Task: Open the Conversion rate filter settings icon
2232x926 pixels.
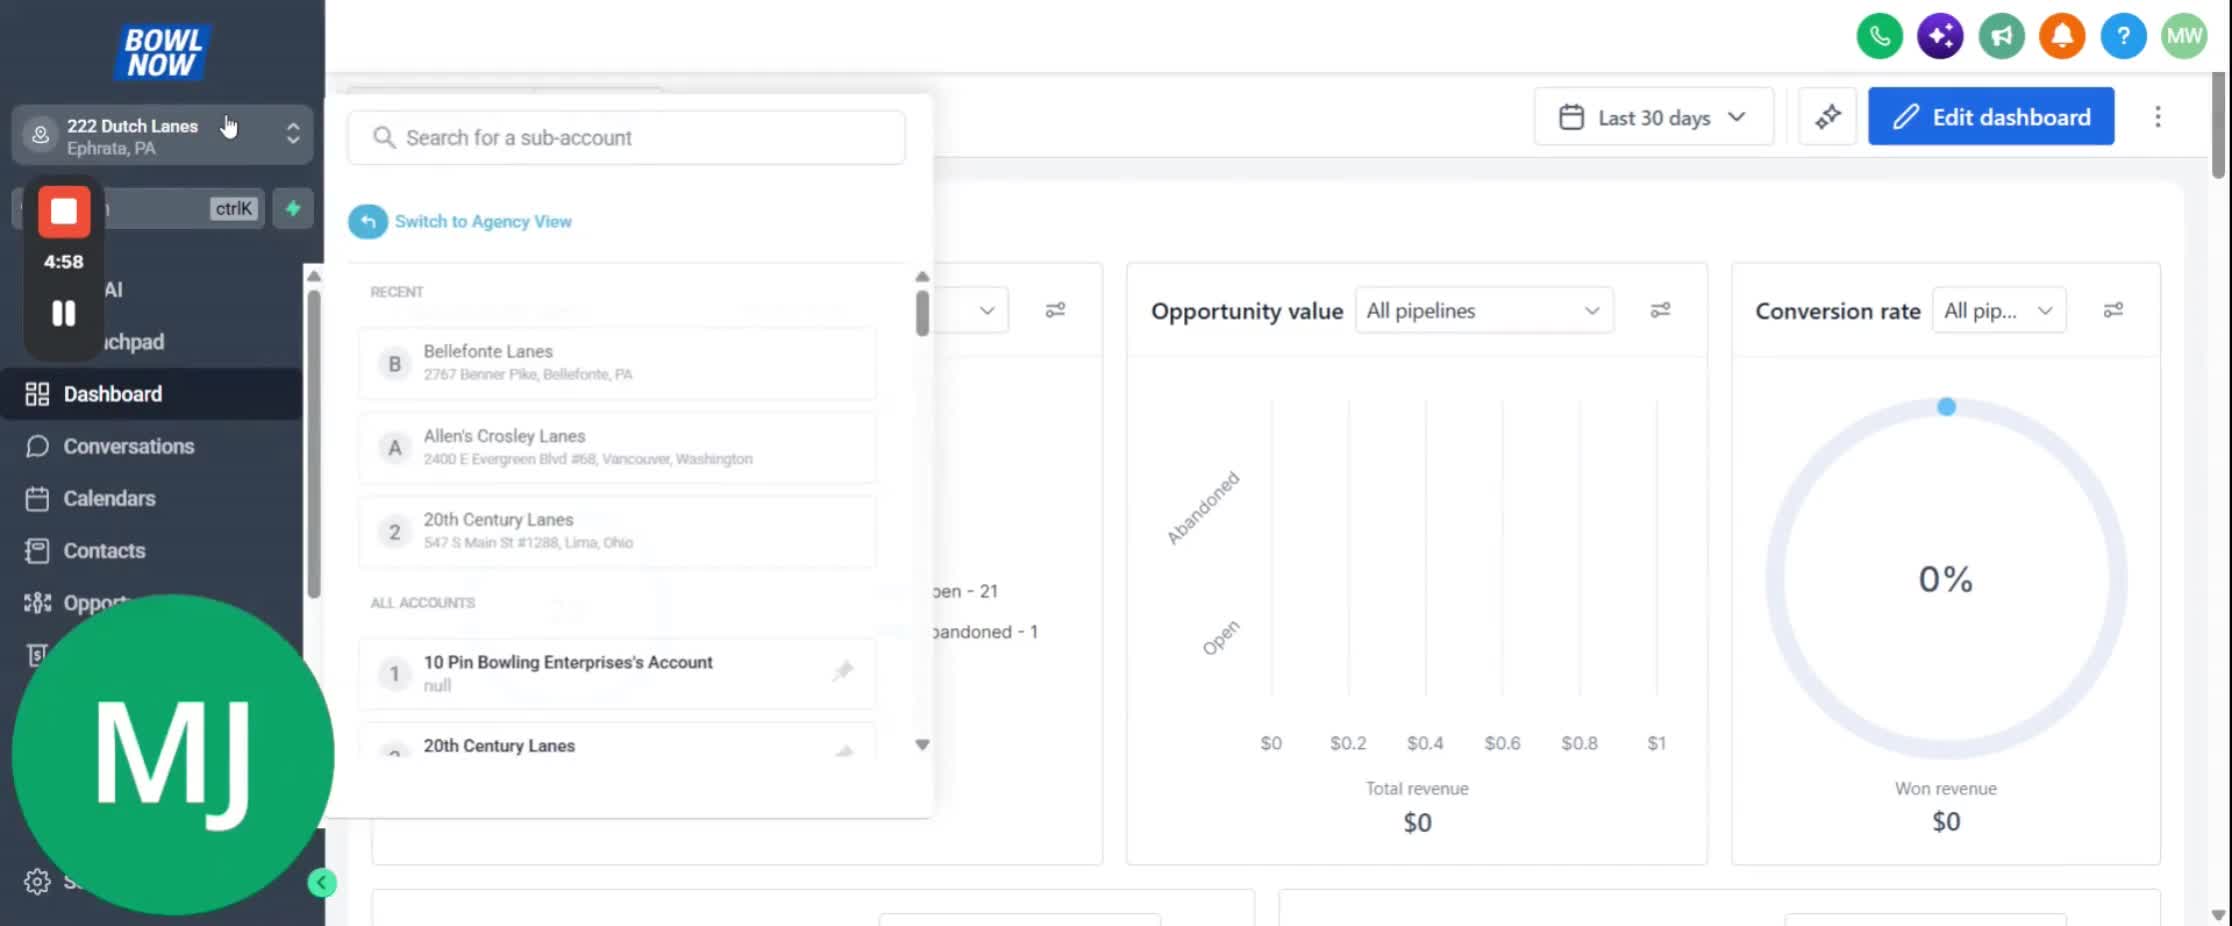Action: tap(2113, 311)
